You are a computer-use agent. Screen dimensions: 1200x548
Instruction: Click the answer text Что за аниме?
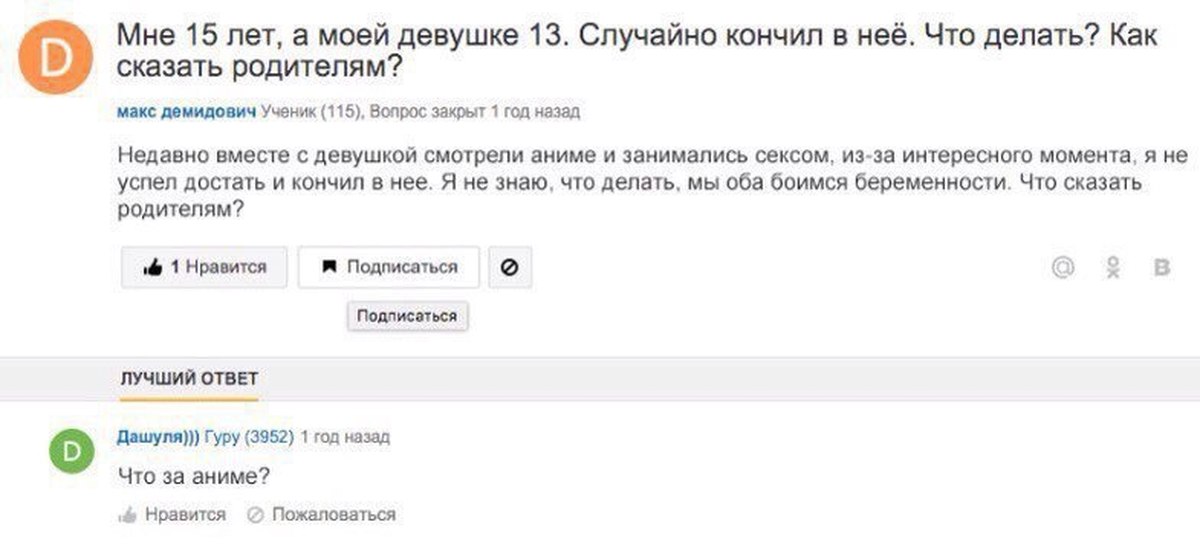[x=194, y=477]
